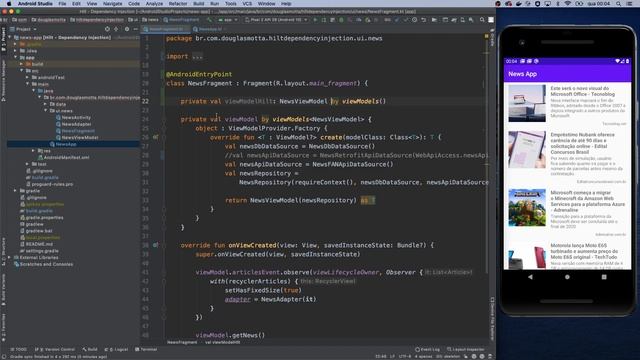Collapse the ui.news package
640x360 pixels.
45,111
